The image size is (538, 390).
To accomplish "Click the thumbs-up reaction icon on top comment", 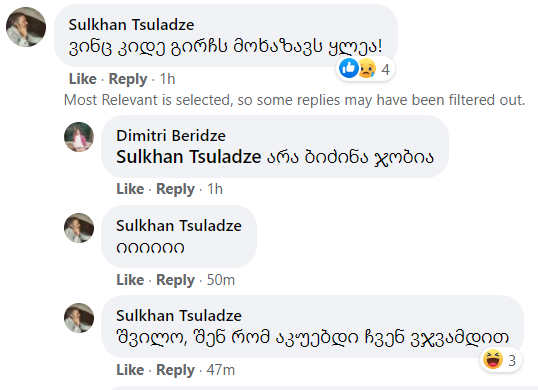I will (349, 68).
